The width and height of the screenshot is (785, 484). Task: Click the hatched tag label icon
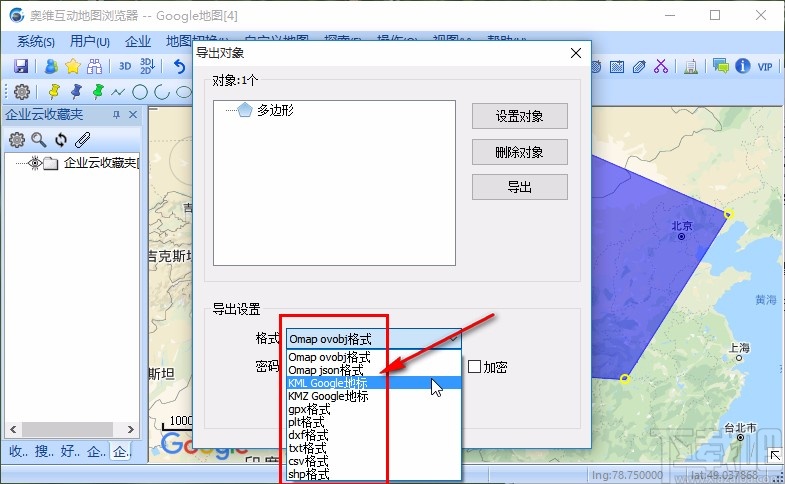point(639,66)
